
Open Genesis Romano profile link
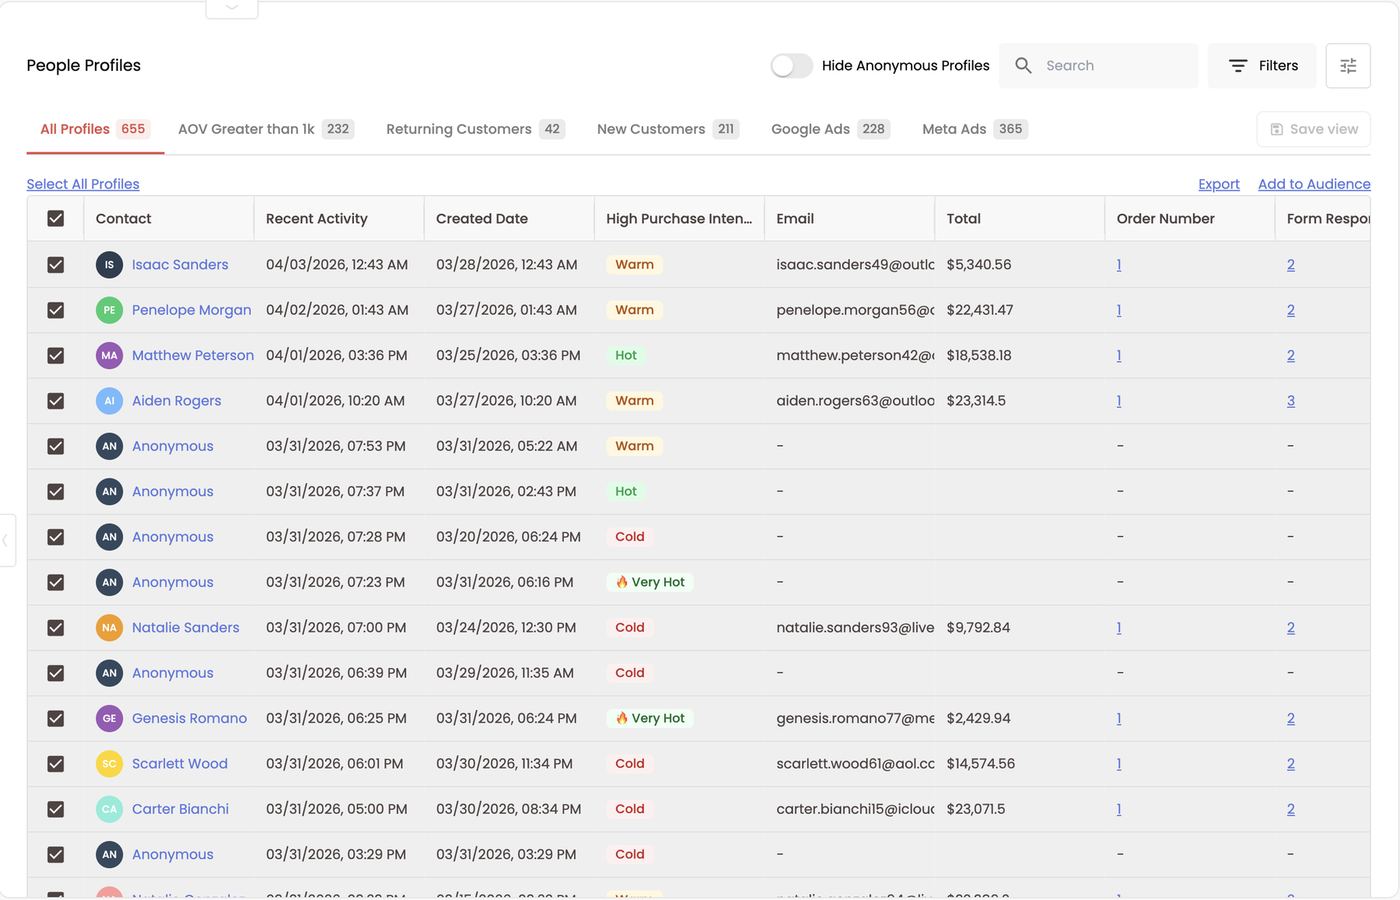189,718
